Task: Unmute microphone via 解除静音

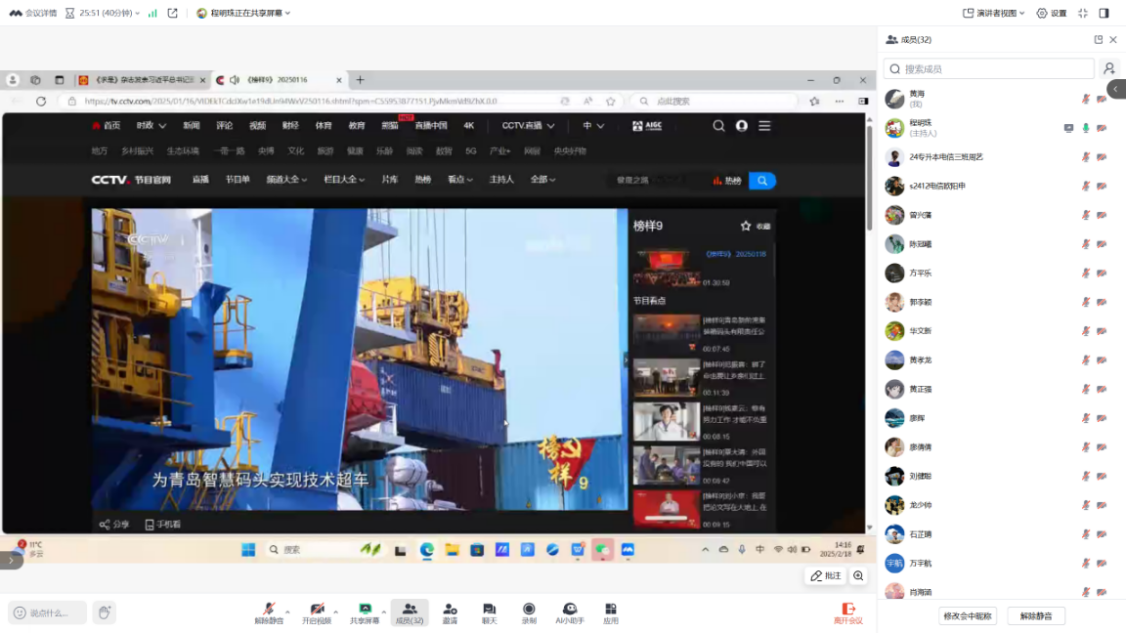Action: pyautogui.click(x=268, y=612)
